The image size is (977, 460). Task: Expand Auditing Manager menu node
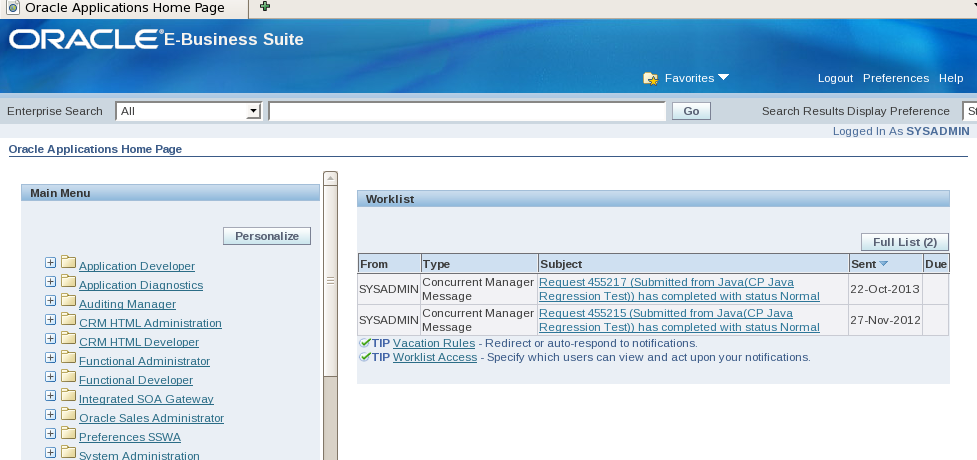click(x=50, y=300)
